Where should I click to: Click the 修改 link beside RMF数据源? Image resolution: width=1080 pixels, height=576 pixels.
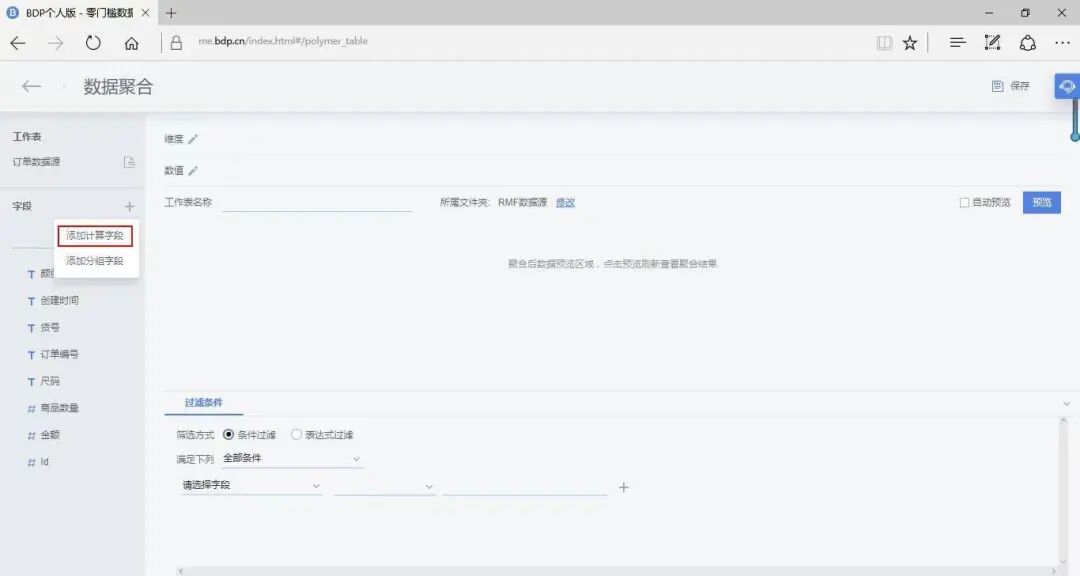565,202
